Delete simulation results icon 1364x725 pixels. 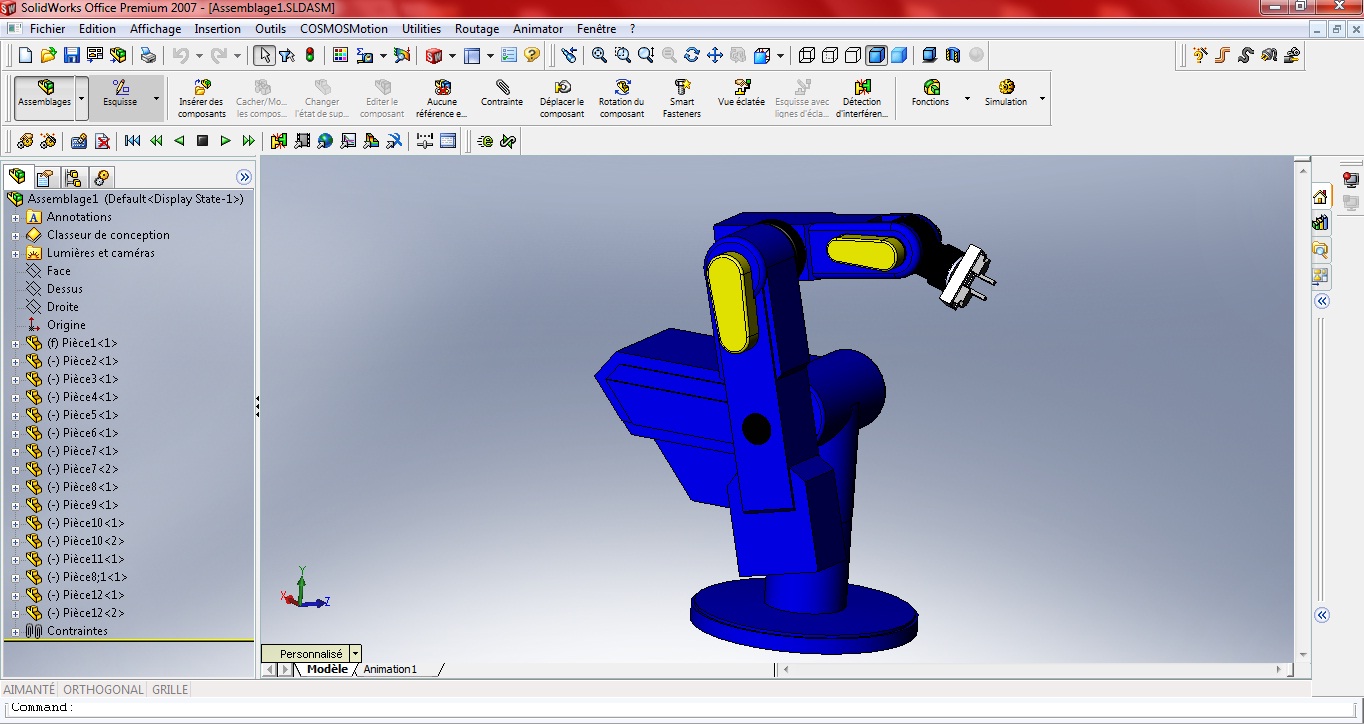pos(102,141)
